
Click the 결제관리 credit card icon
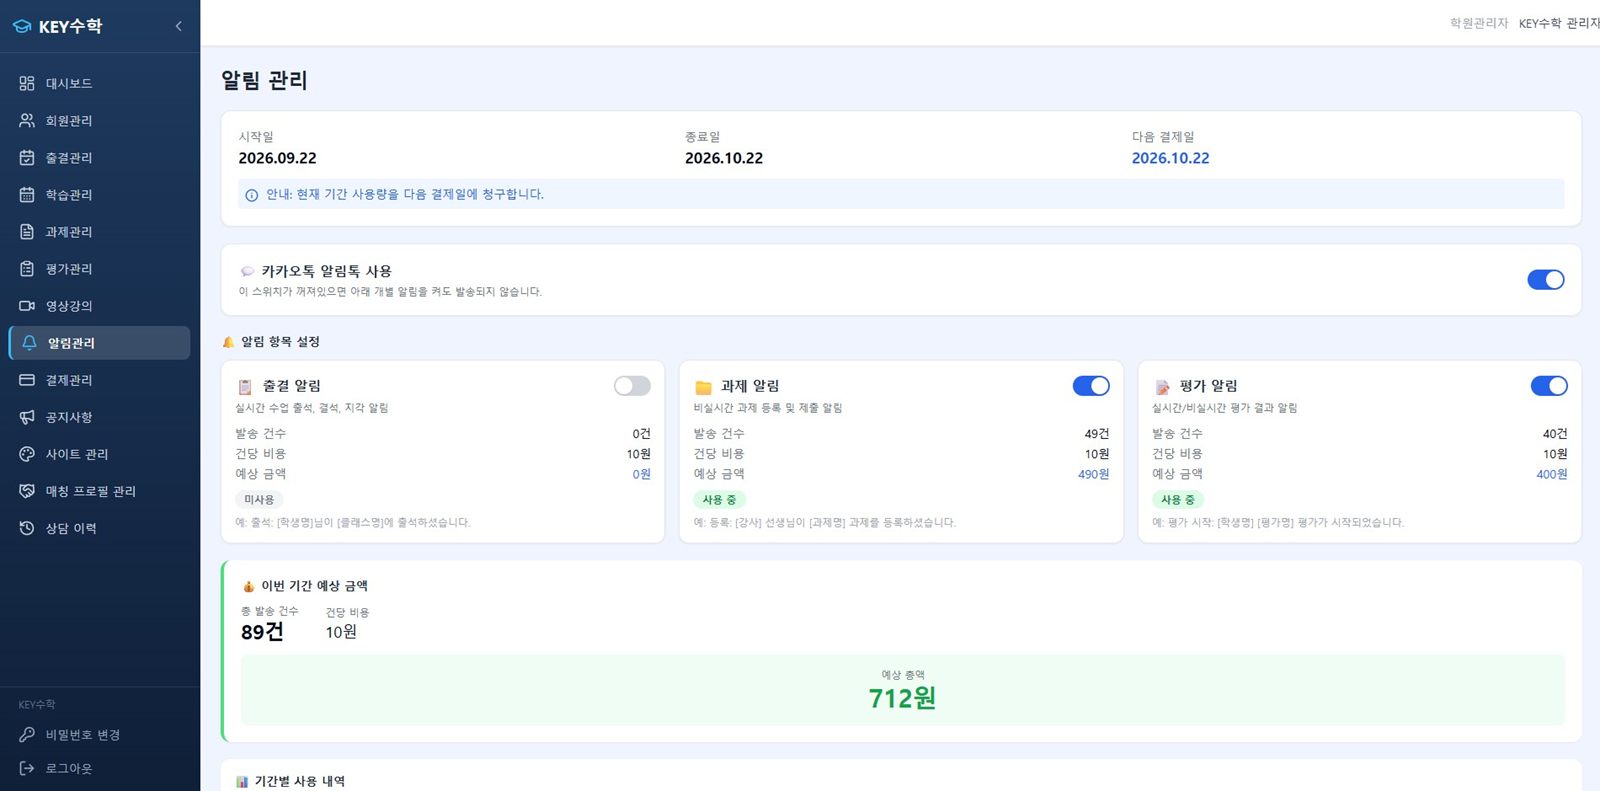(27, 379)
